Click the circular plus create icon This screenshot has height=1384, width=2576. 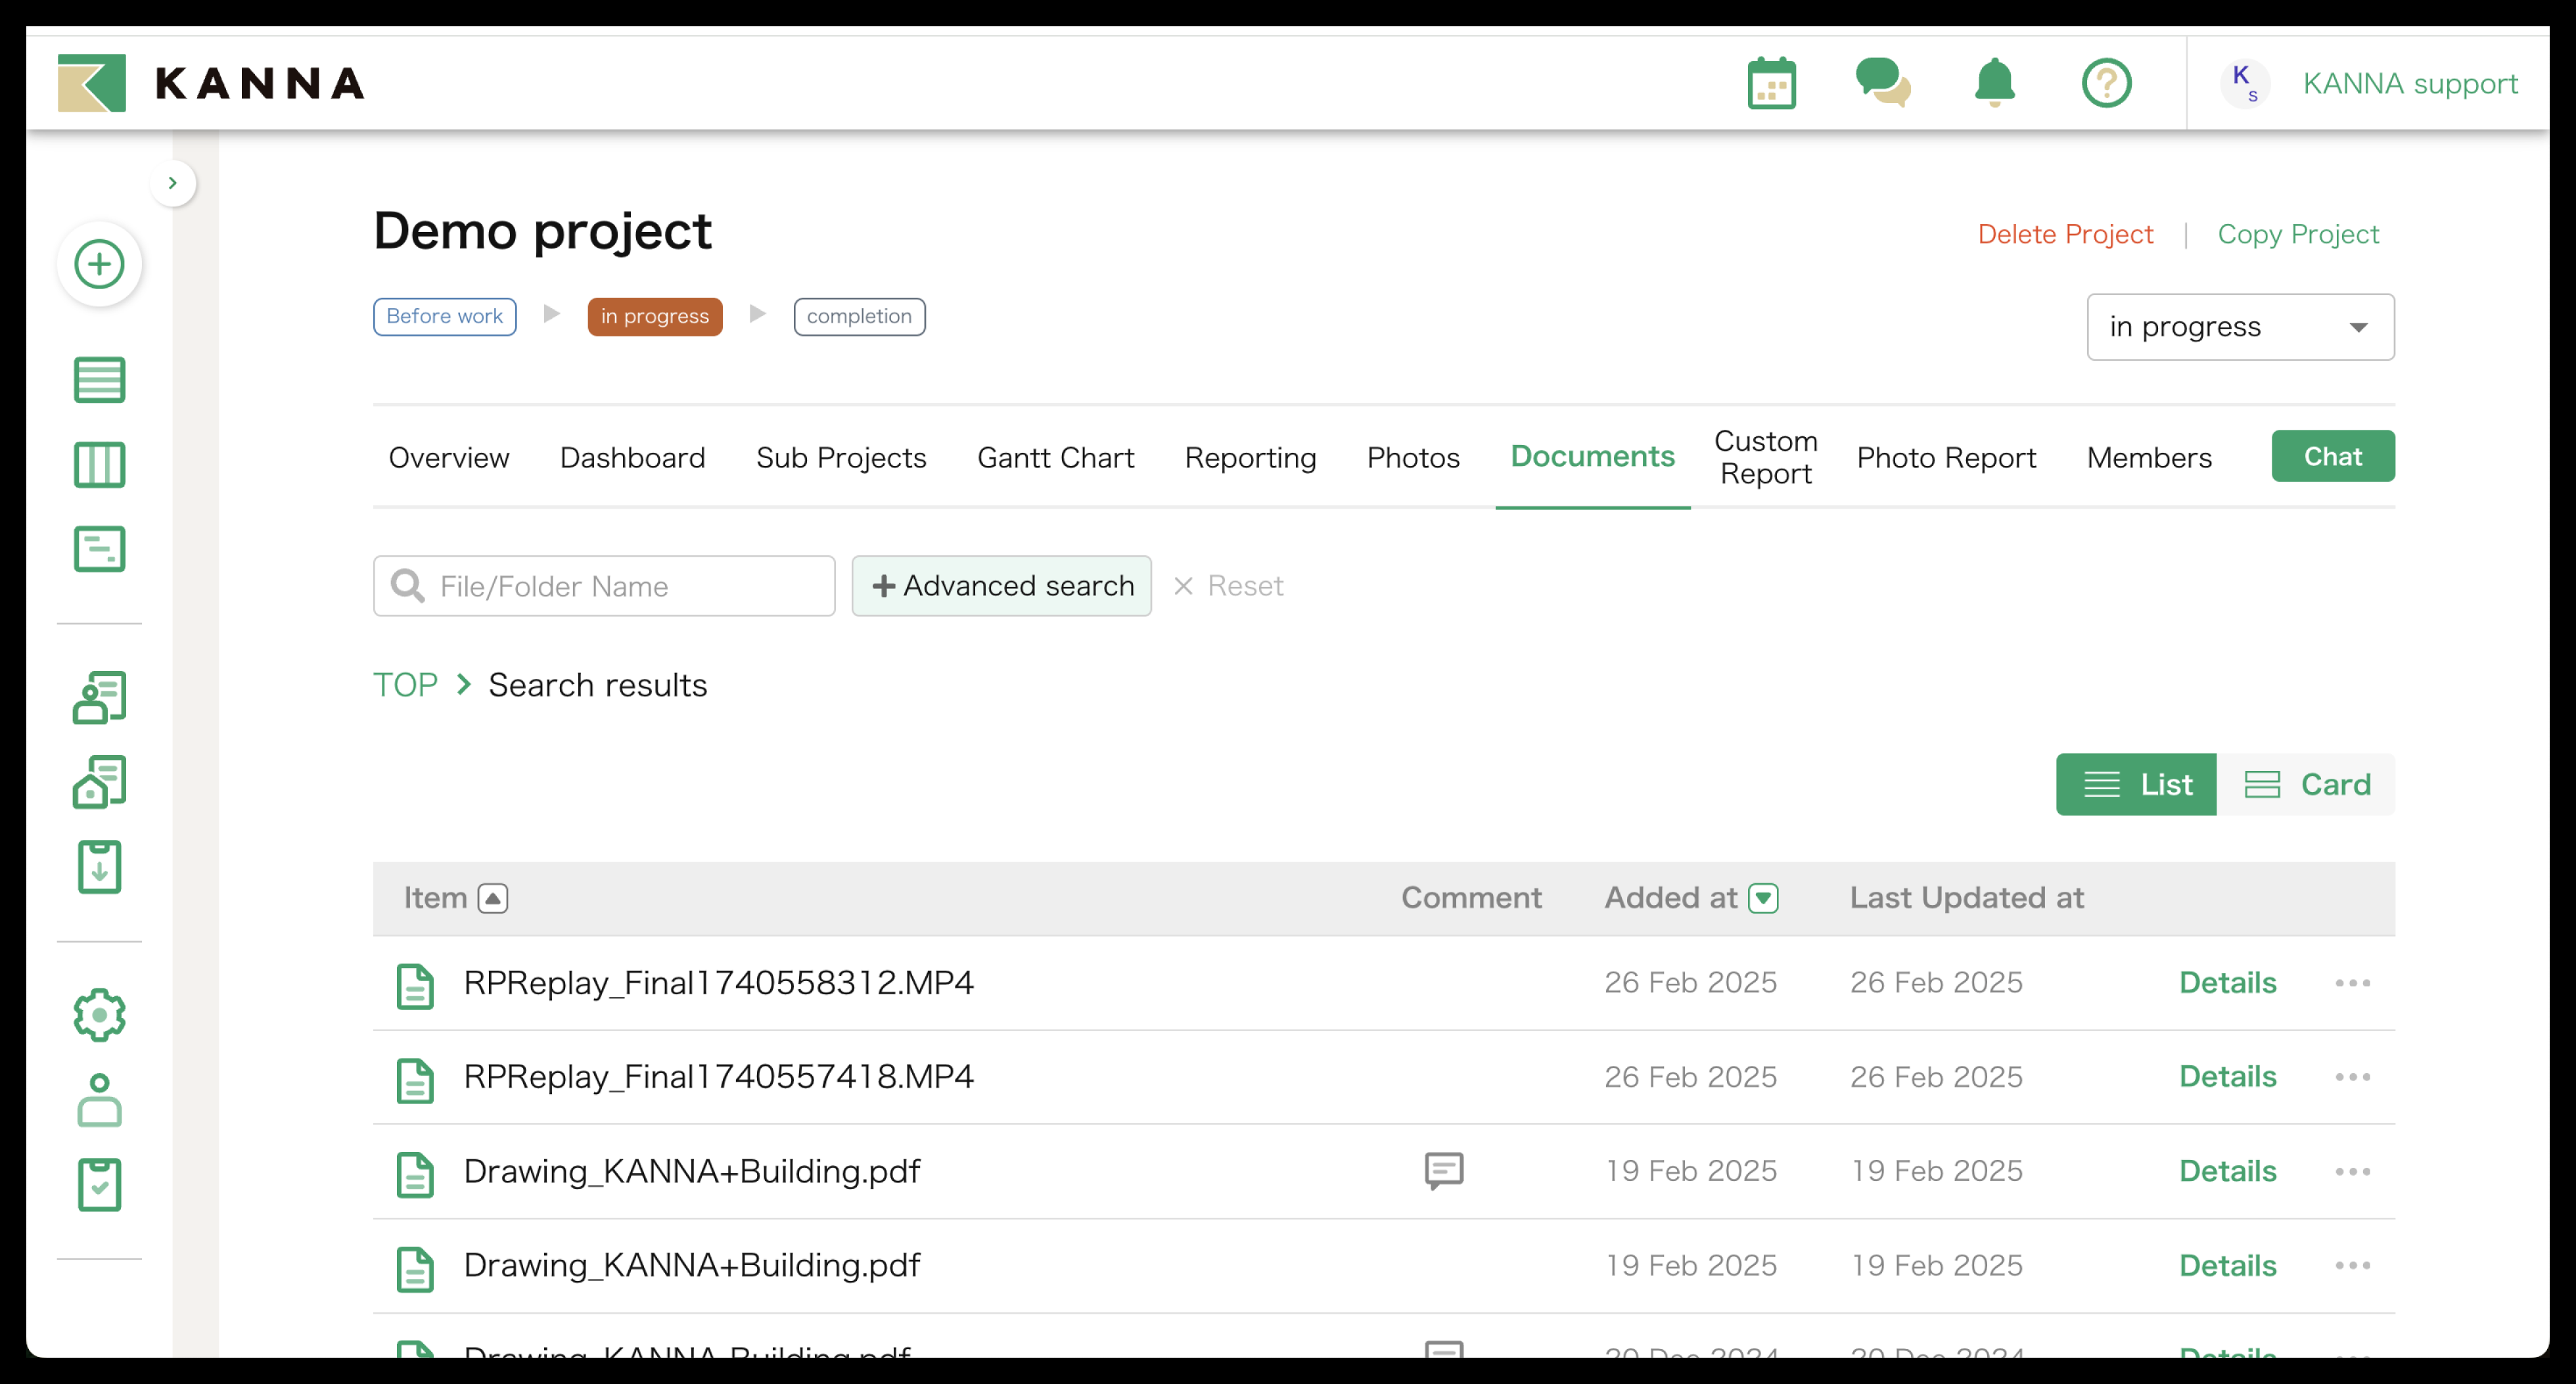click(x=99, y=264)
